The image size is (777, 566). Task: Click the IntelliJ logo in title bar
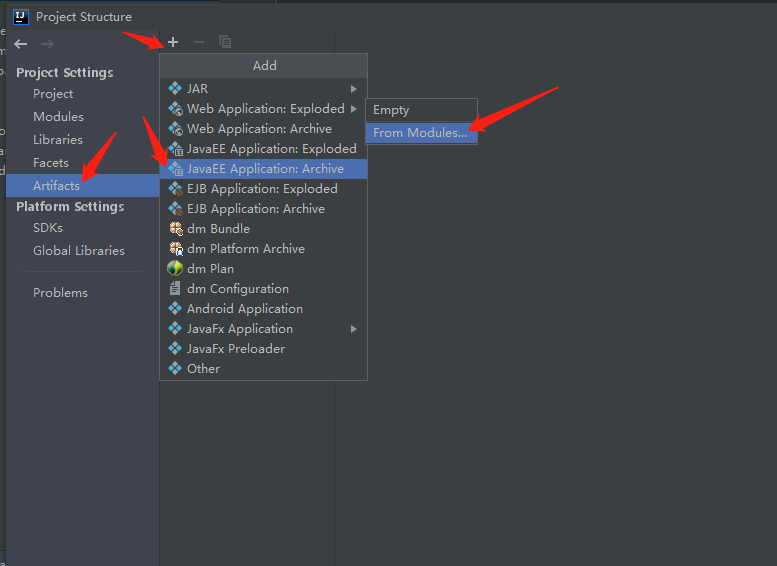pos(20,16)
